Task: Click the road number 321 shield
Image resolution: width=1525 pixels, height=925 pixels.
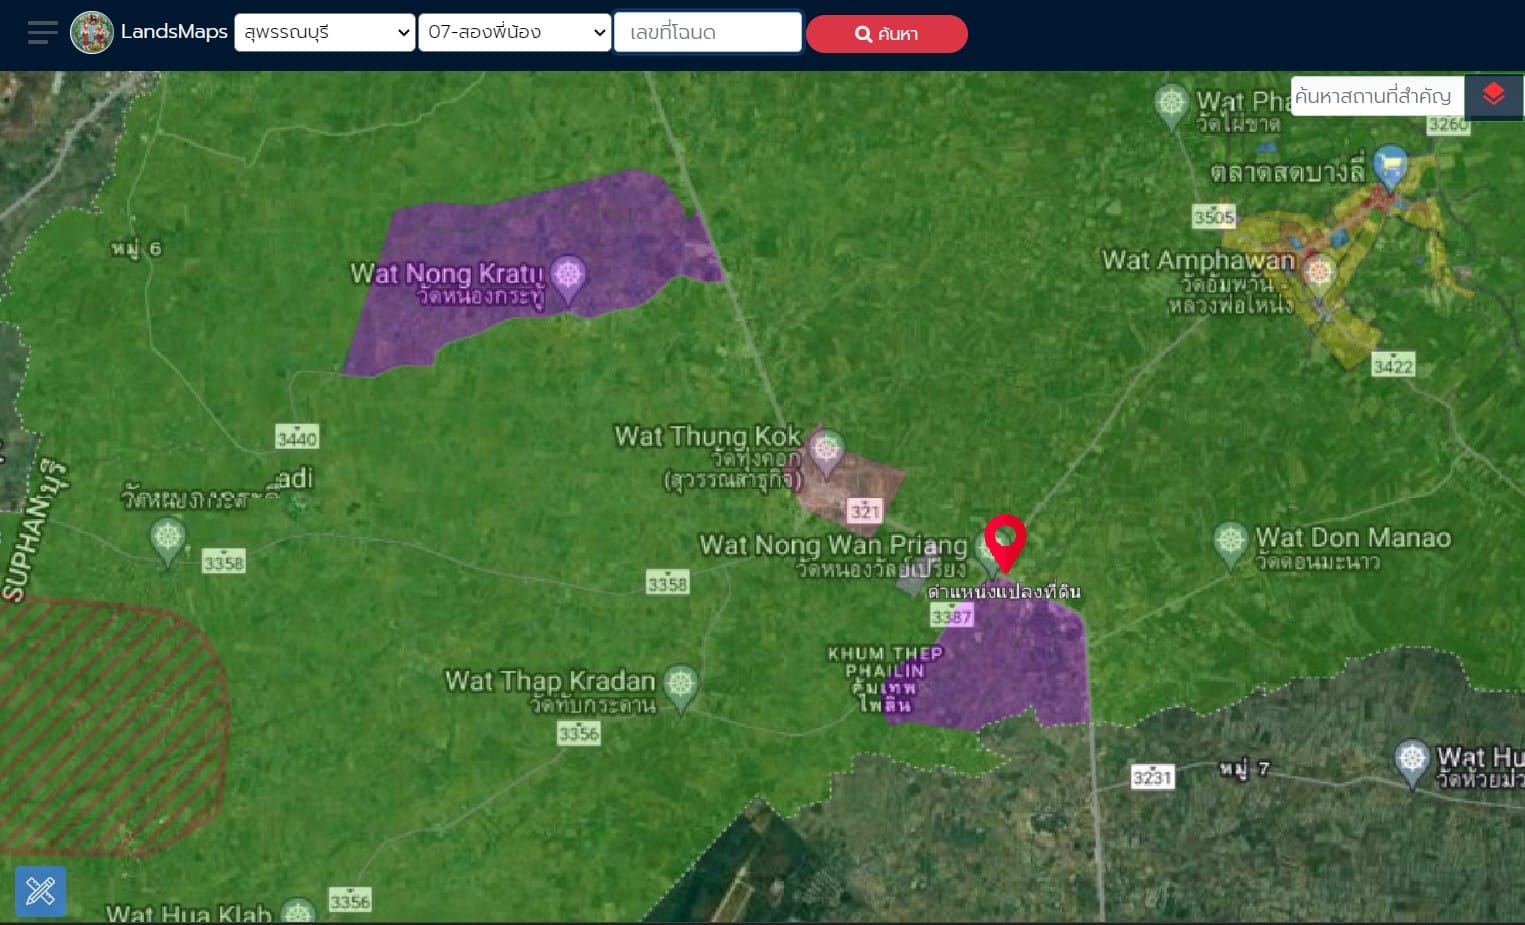Action: pyautogui.click(x=865, y=512)
